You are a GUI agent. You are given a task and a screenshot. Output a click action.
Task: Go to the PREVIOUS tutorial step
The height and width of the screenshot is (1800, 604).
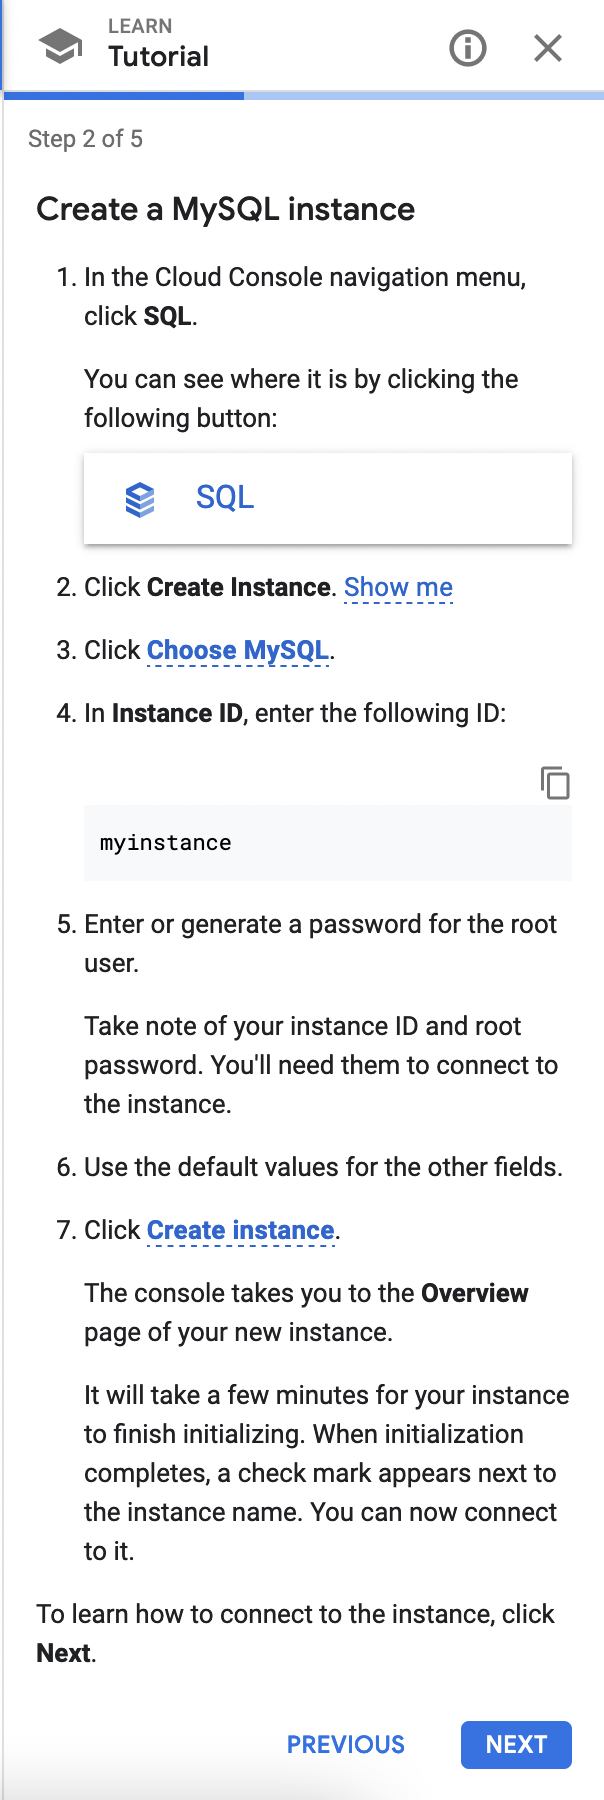[x=346, y=1744]
